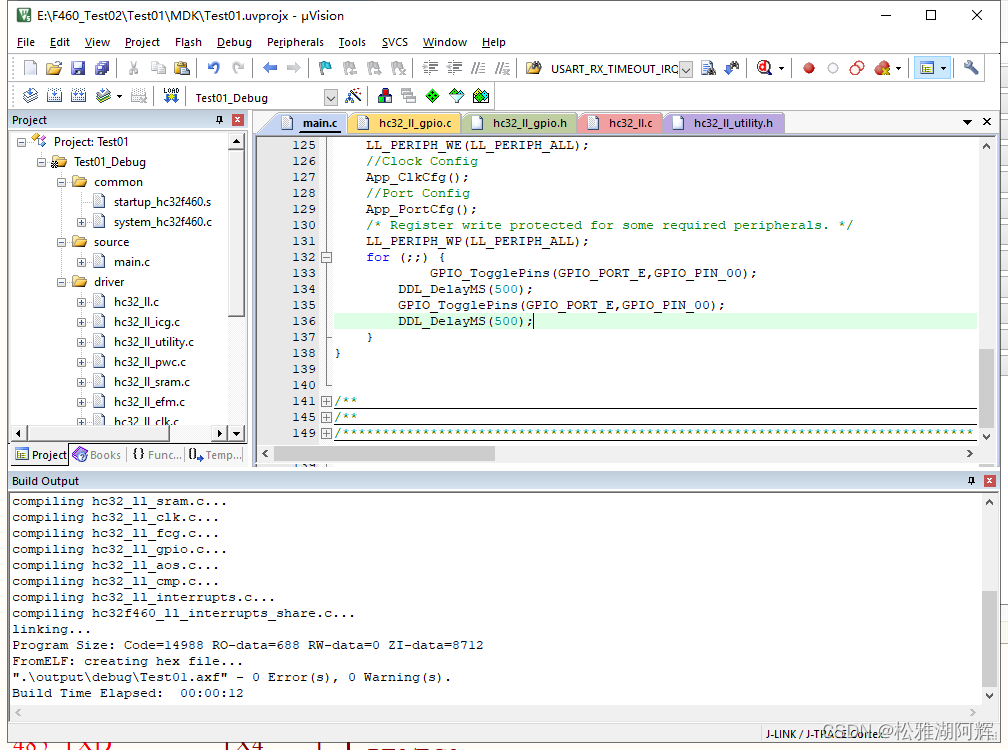Navigate backward with the blue left arrow
This screenshot has width=1008, height=750.
[x=270, y=68]
